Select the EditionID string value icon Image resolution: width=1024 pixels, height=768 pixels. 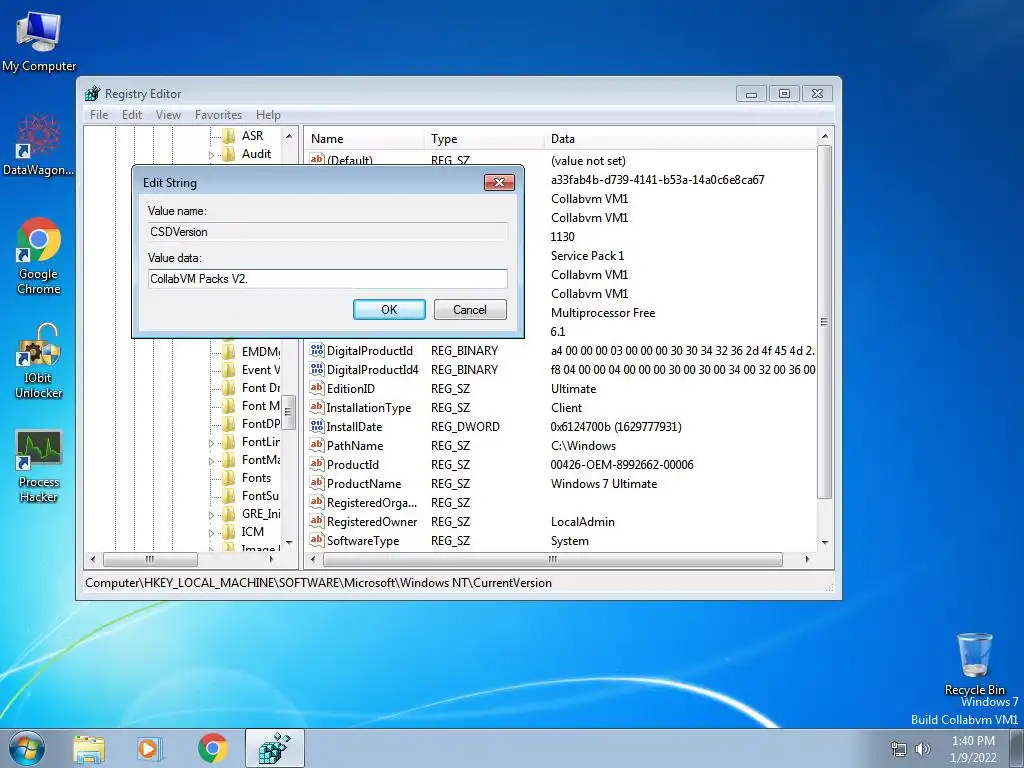click(x=317, y=388)
